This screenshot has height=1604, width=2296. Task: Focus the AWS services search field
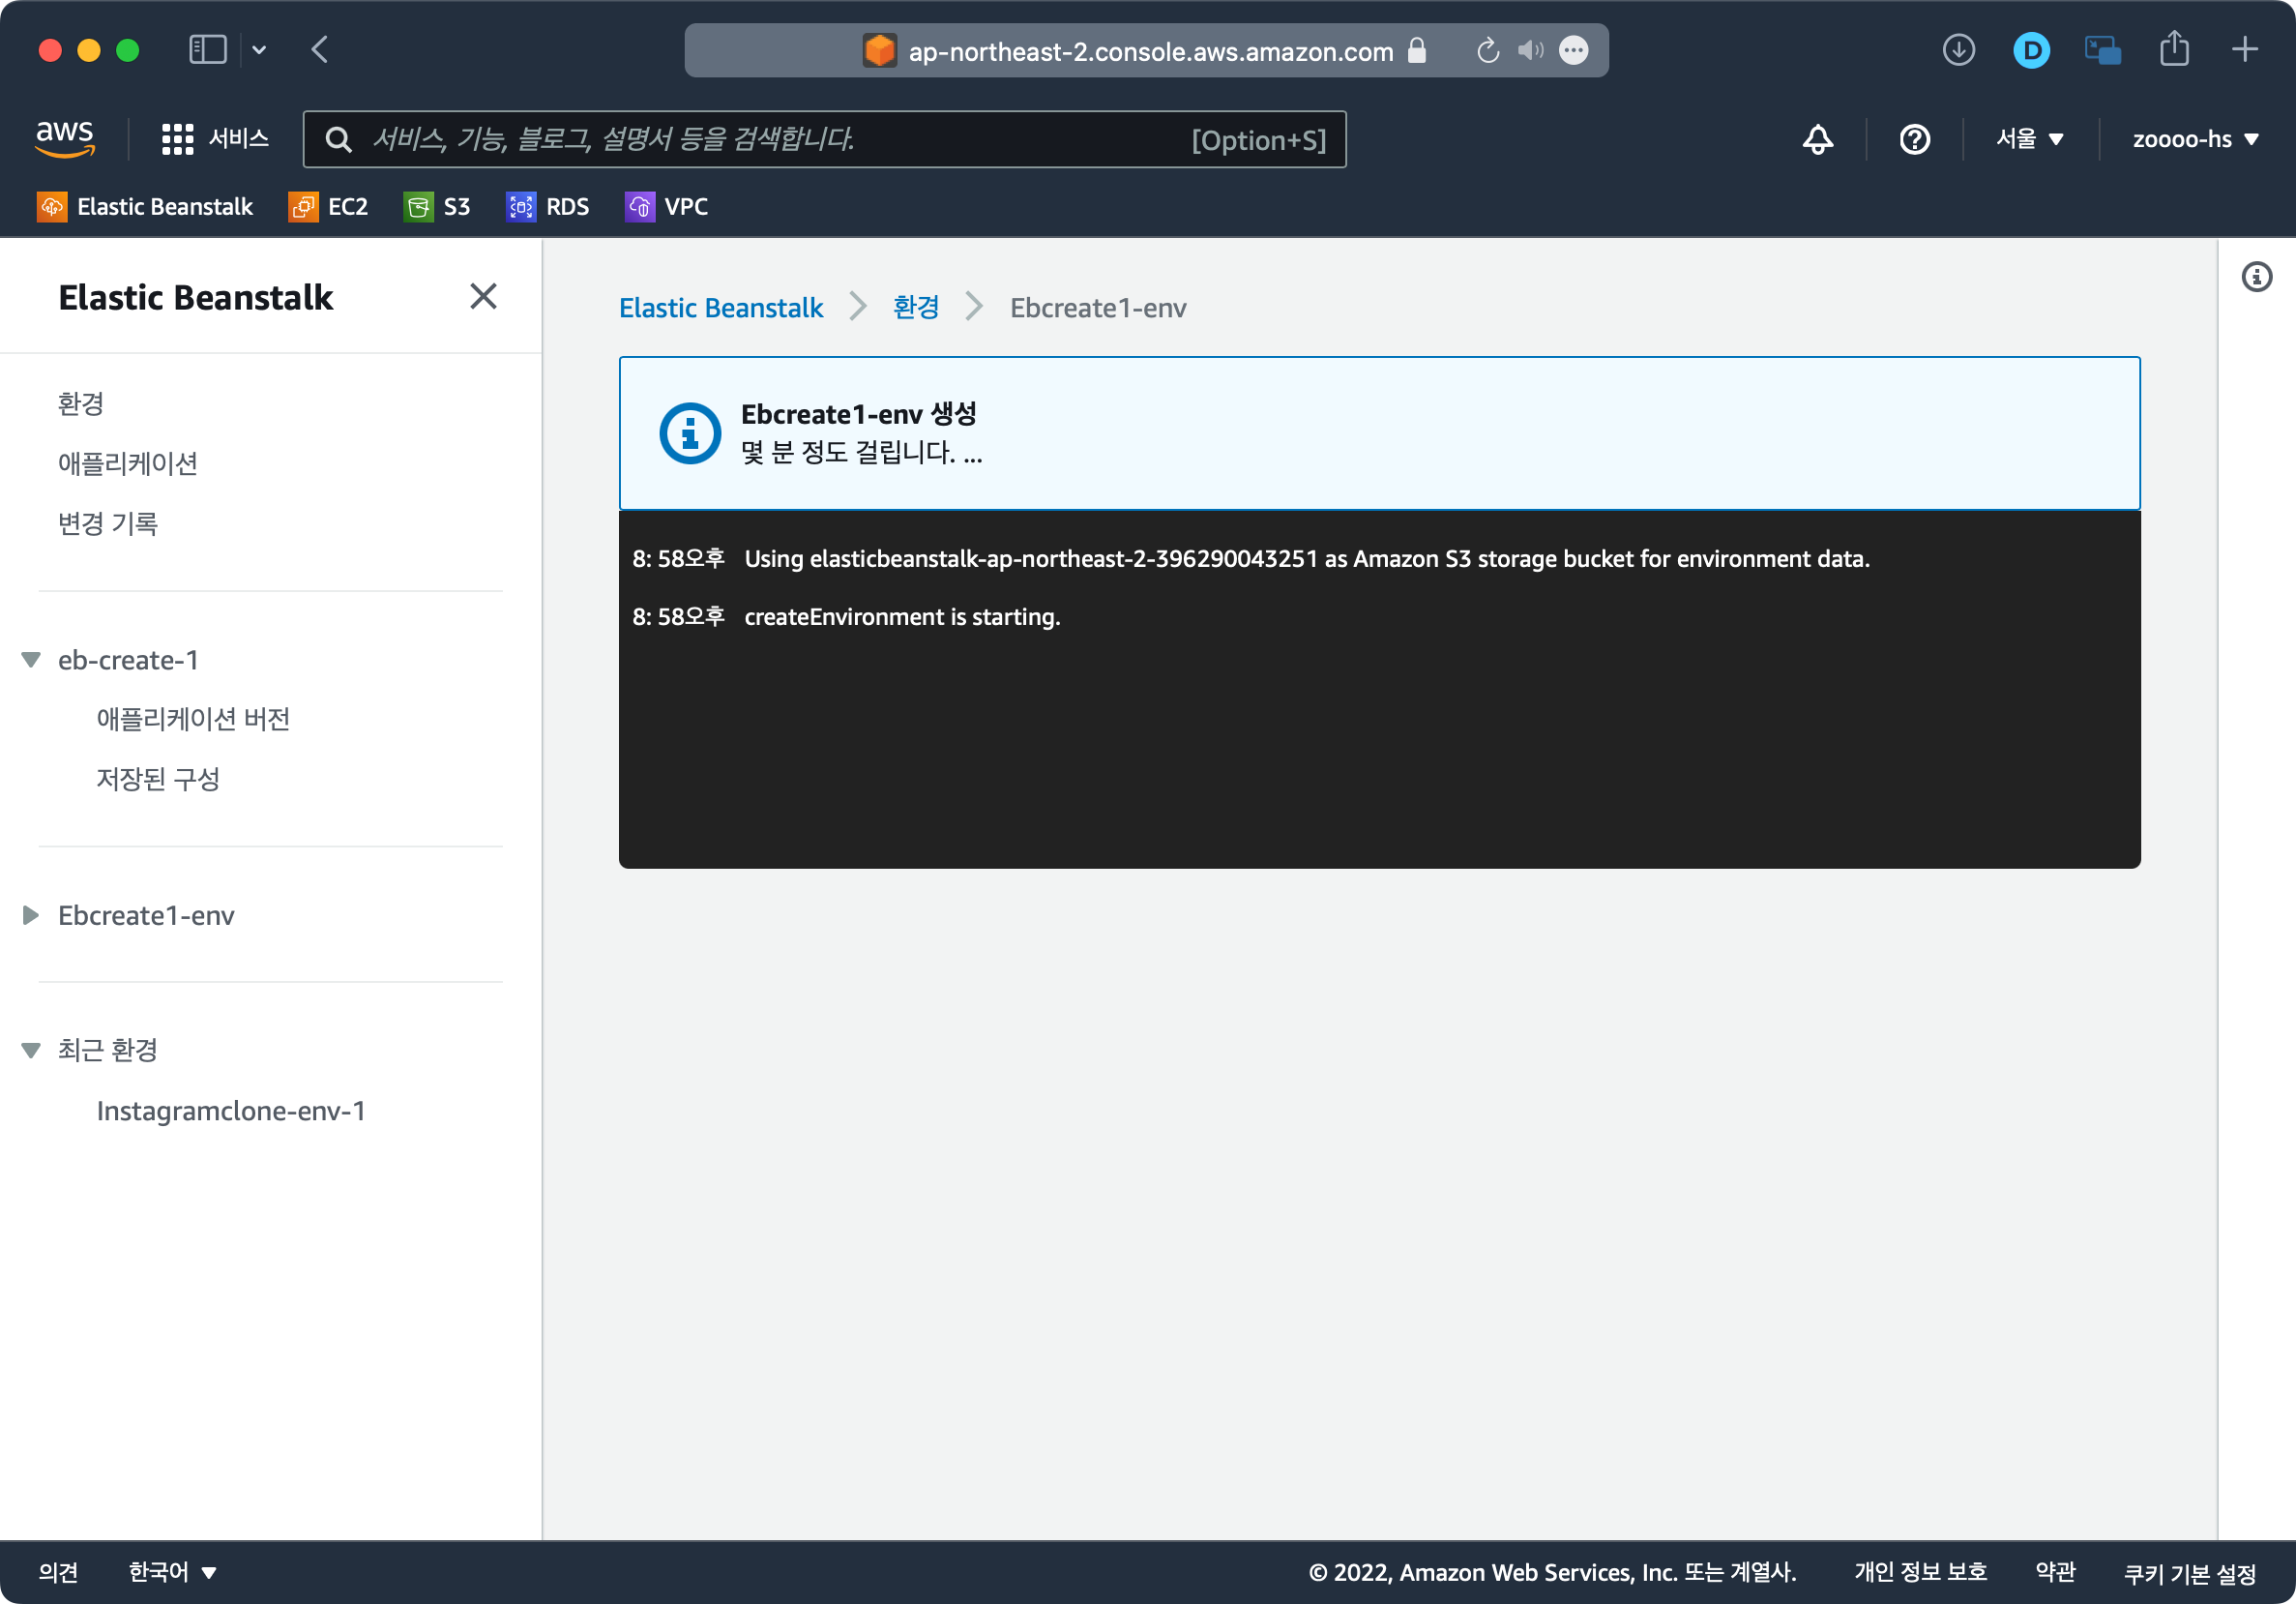click(825, 139)
